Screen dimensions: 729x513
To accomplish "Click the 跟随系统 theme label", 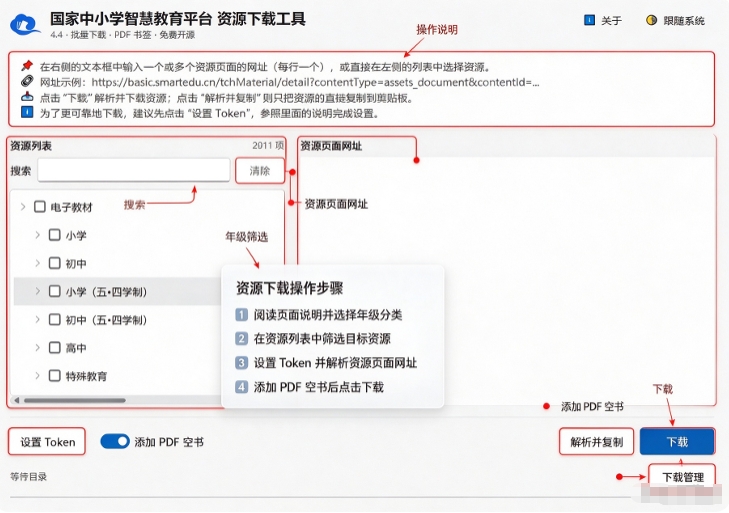I will pyautogui.click(x=683, y=20).
